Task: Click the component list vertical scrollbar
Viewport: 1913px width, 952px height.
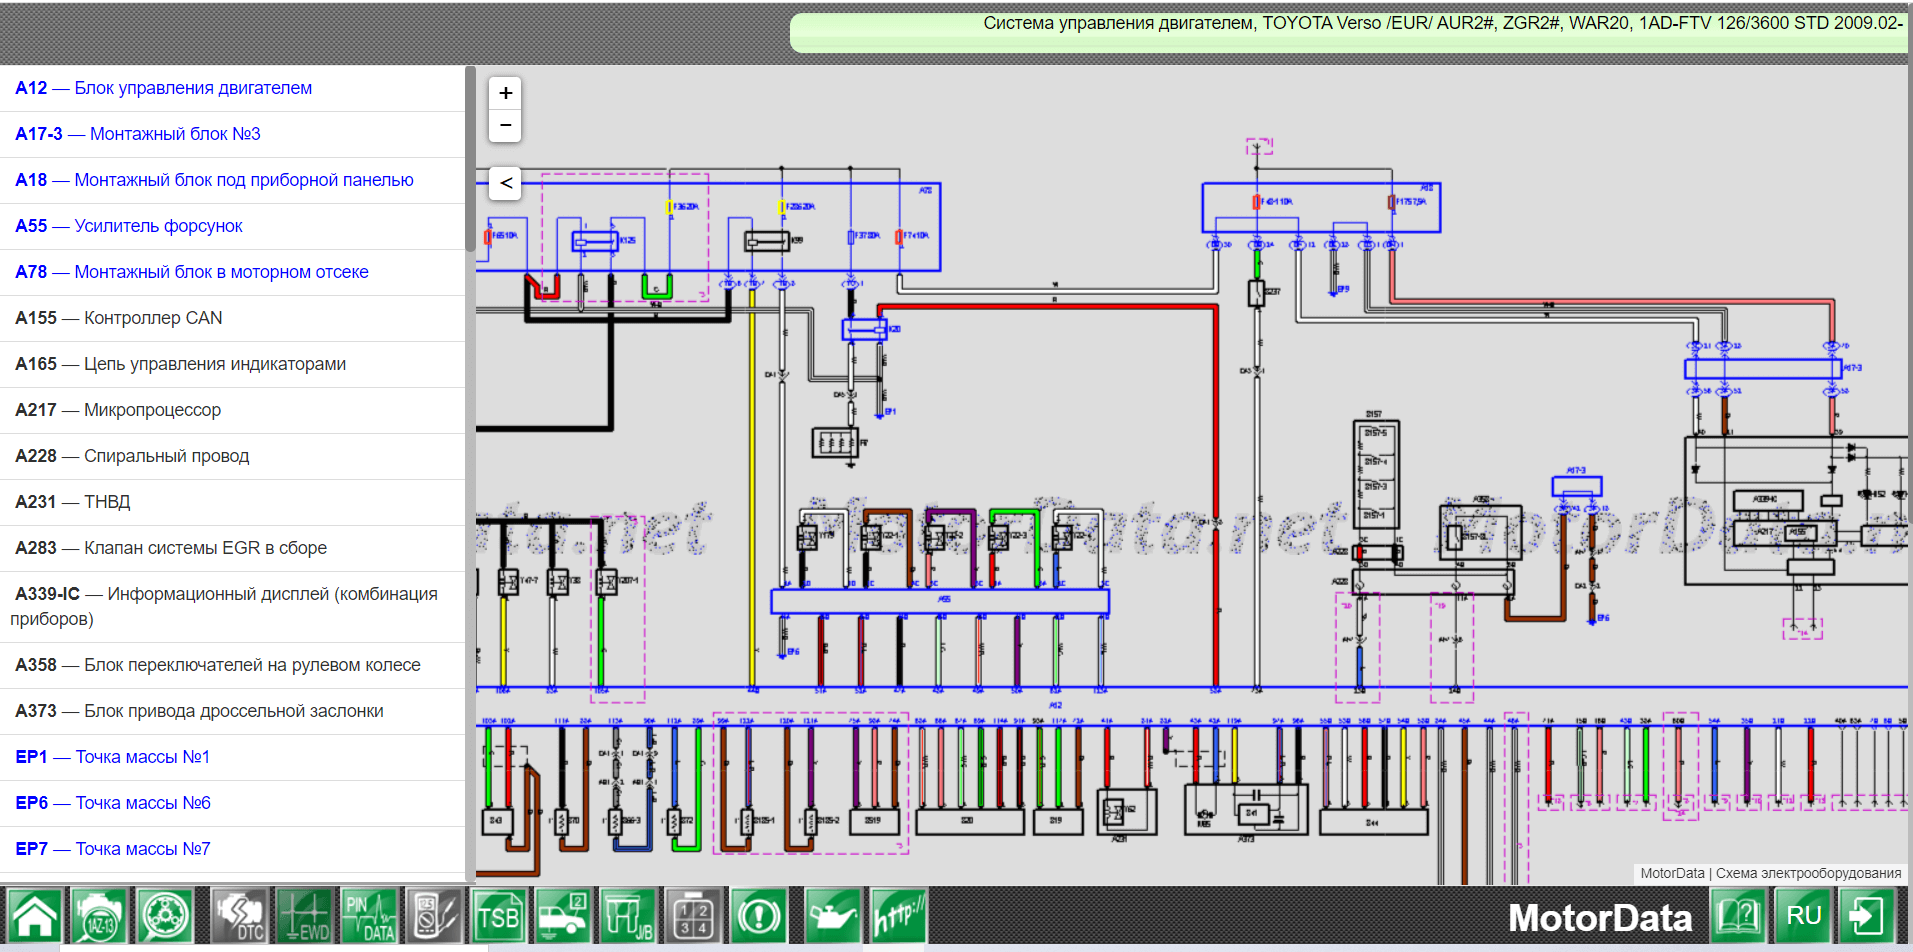Action: click(x=470, y=158)
